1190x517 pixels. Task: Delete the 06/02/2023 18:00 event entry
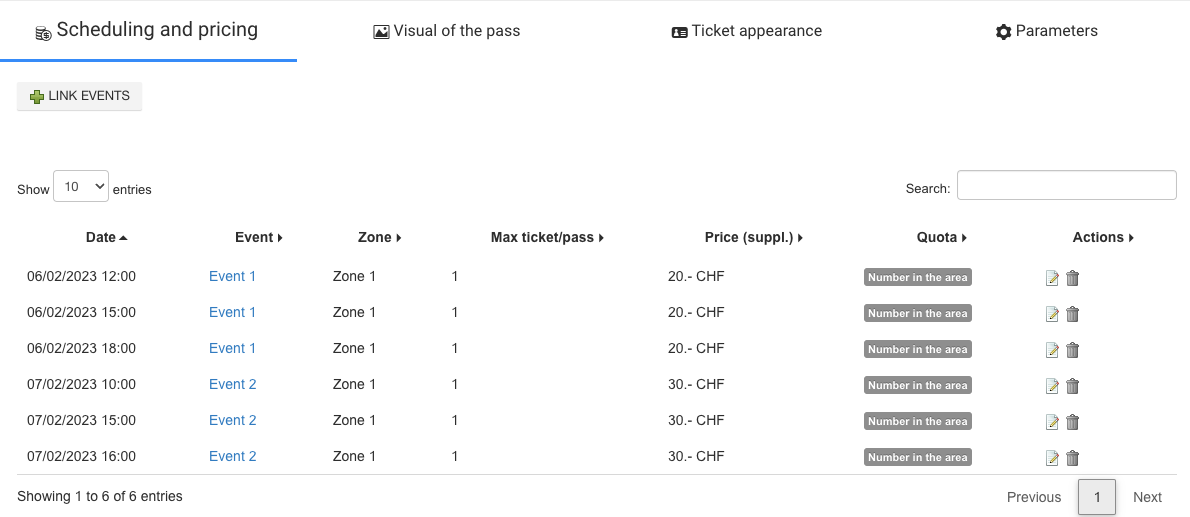tap(1072, 350)
